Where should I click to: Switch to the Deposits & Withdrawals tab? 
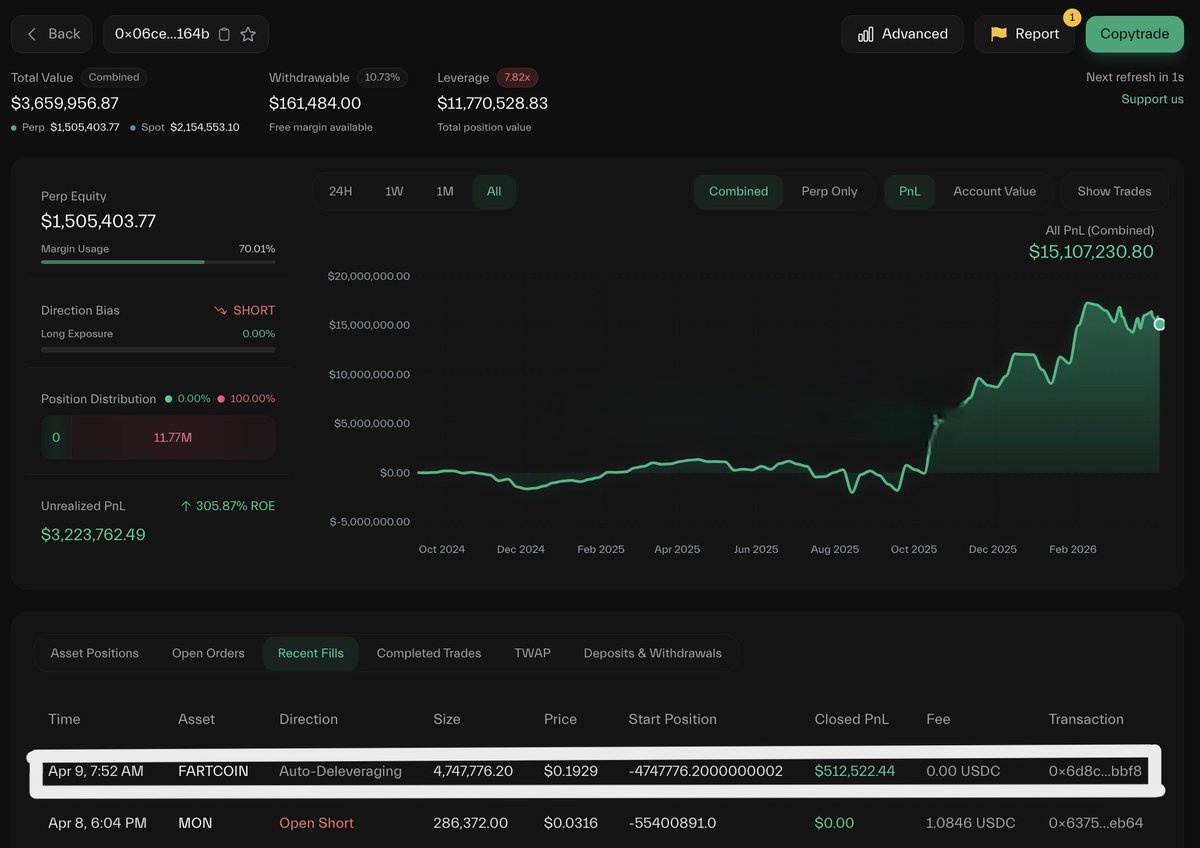(x=652, y=653)
